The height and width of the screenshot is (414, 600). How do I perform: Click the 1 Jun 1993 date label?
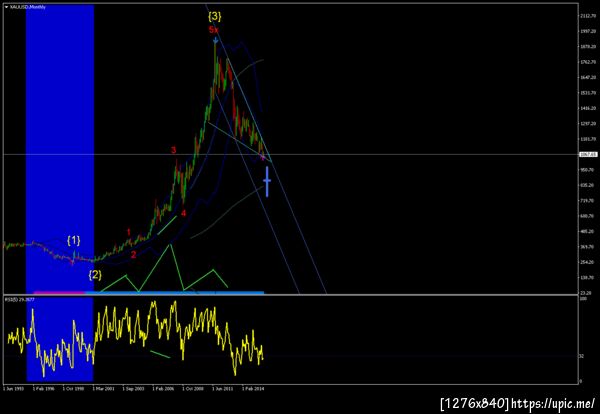[13, 389]
